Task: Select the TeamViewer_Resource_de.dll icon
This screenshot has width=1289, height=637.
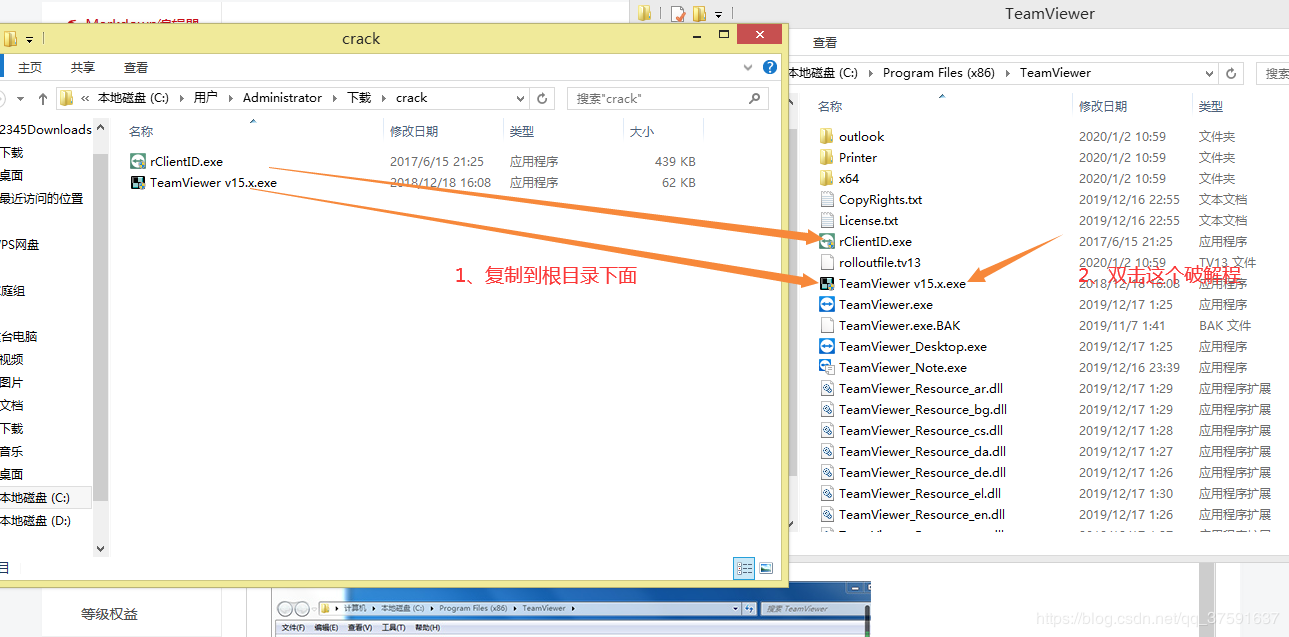Action: pos(826,472)
